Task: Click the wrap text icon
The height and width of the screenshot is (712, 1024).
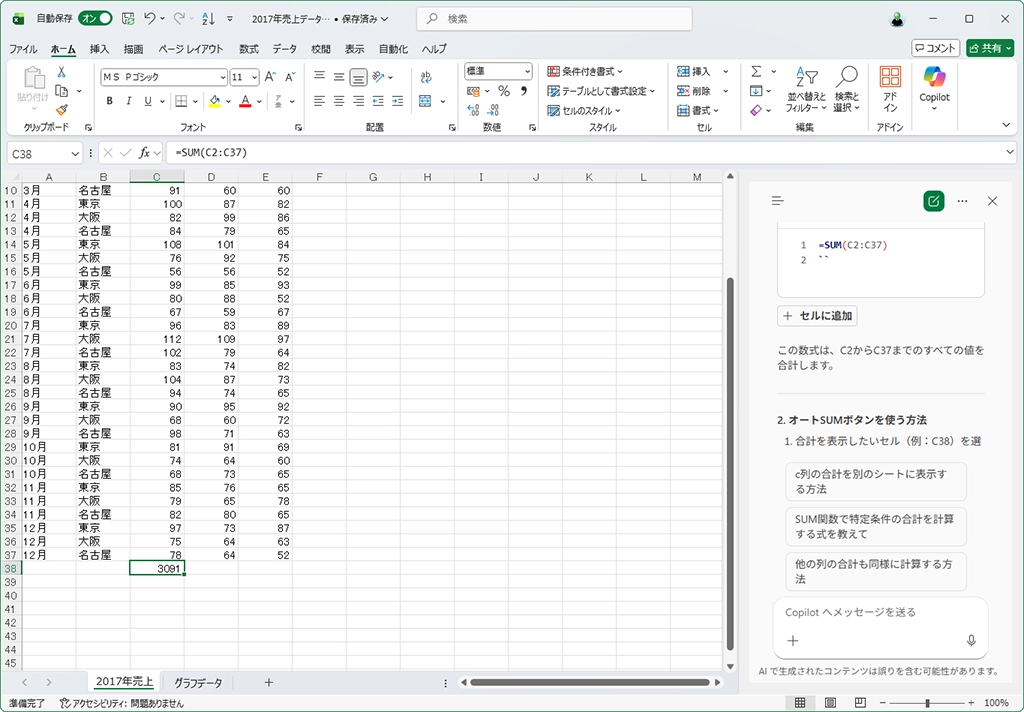Action: 423,77
